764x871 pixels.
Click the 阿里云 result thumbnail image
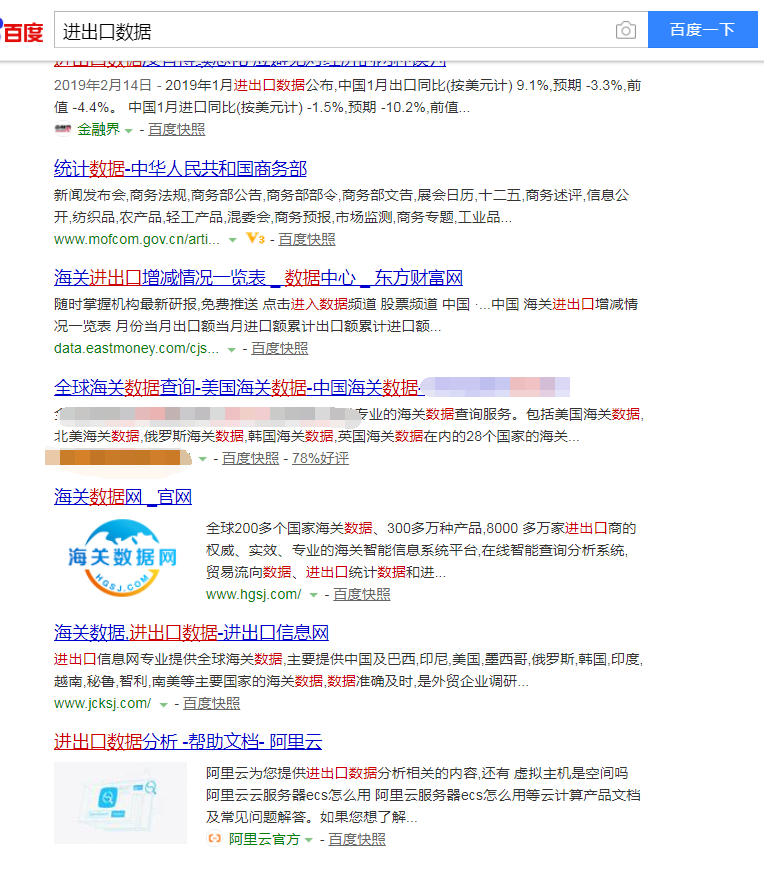(121, 803)
